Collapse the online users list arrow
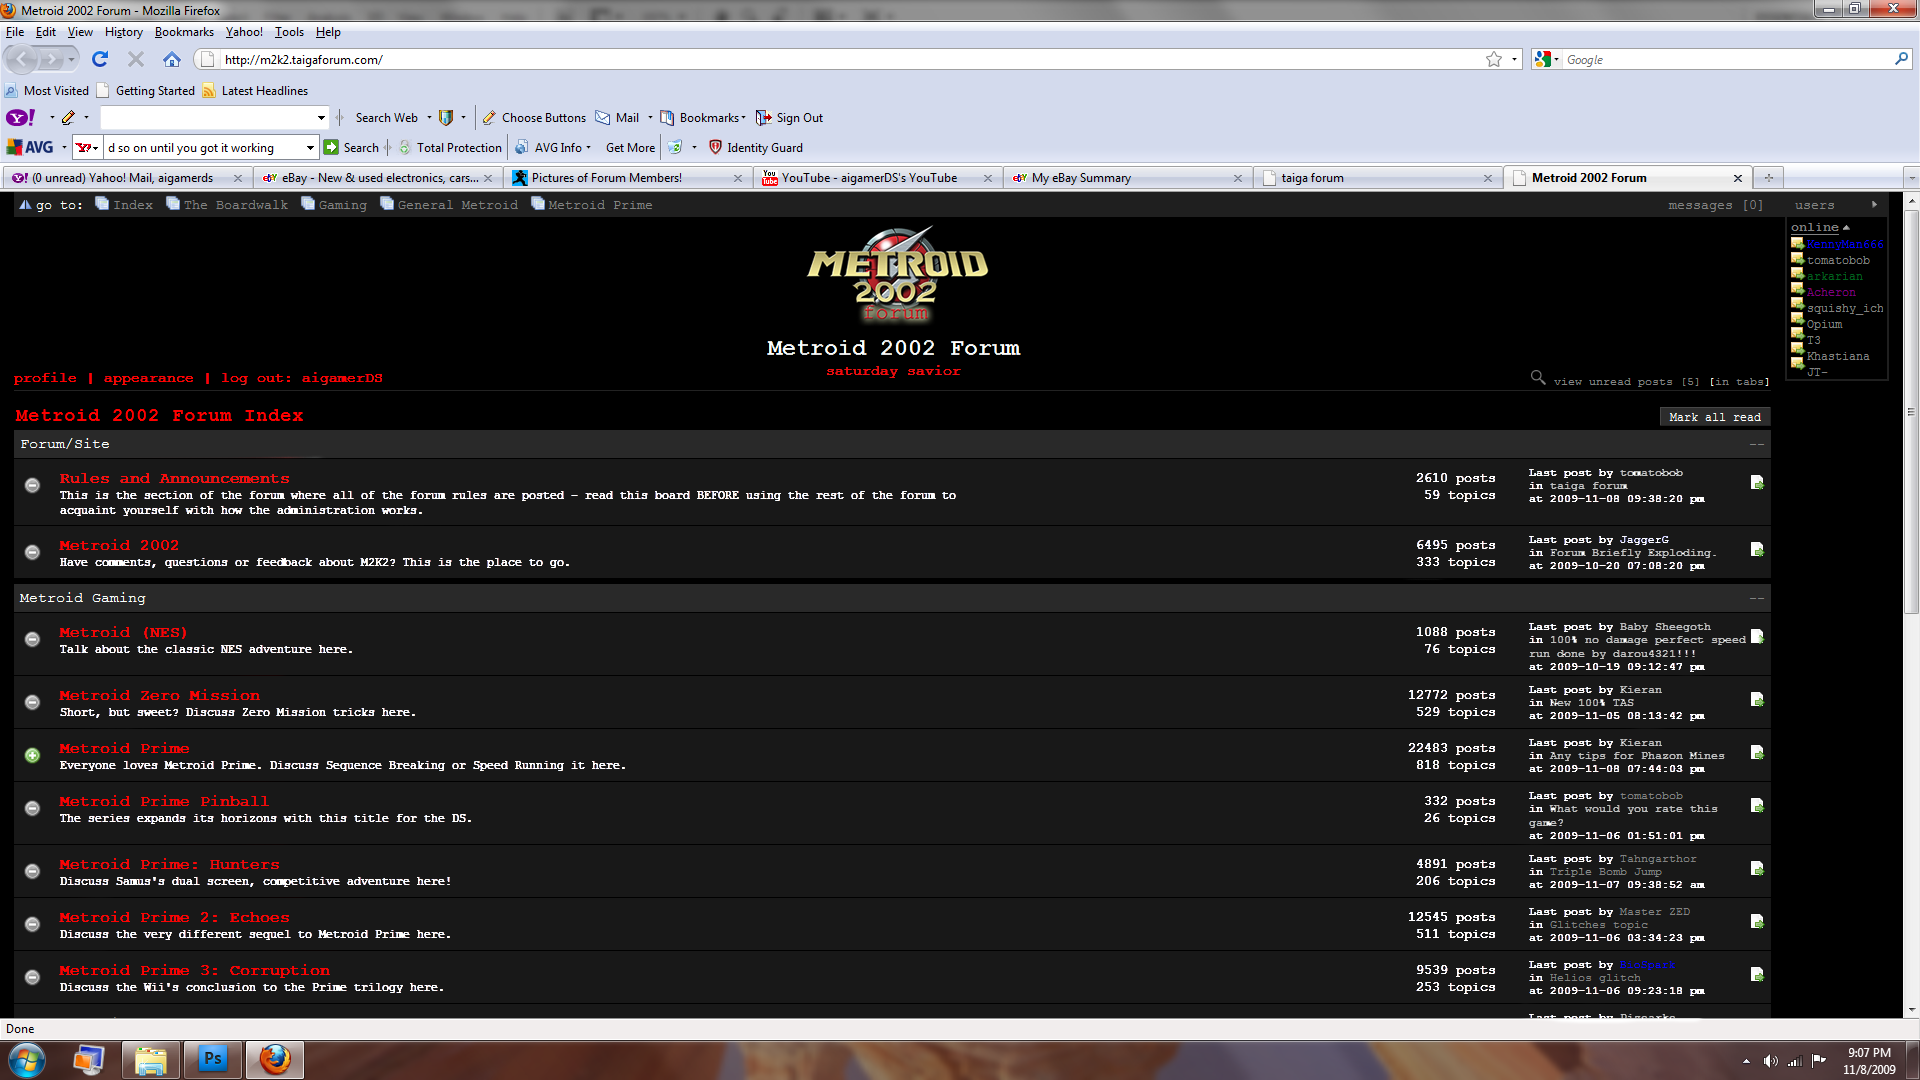The image size is (1920, 1080). tap(1846, 228)
